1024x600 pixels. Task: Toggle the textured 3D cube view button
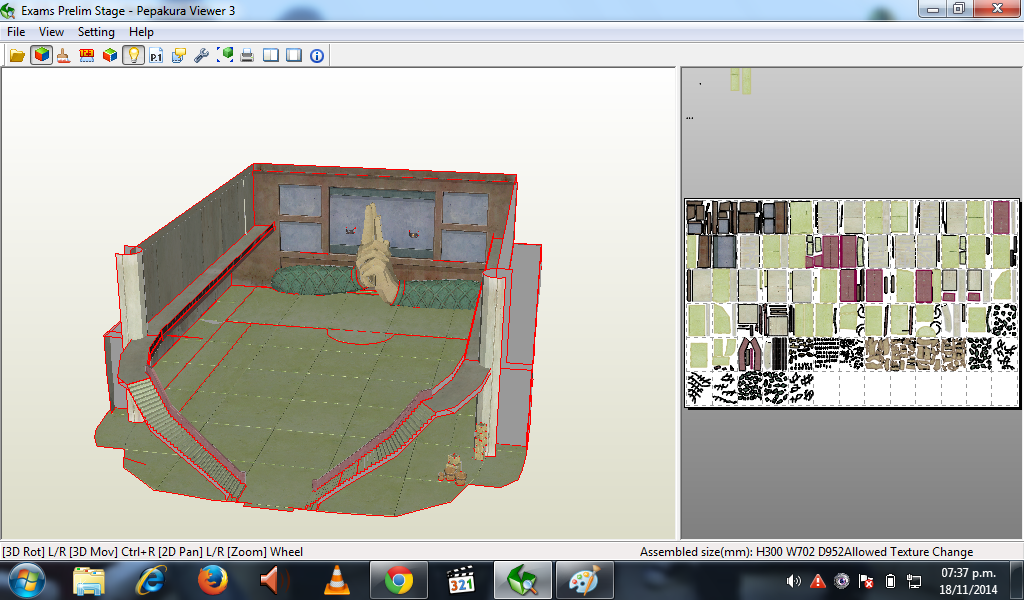pos(41,55)
